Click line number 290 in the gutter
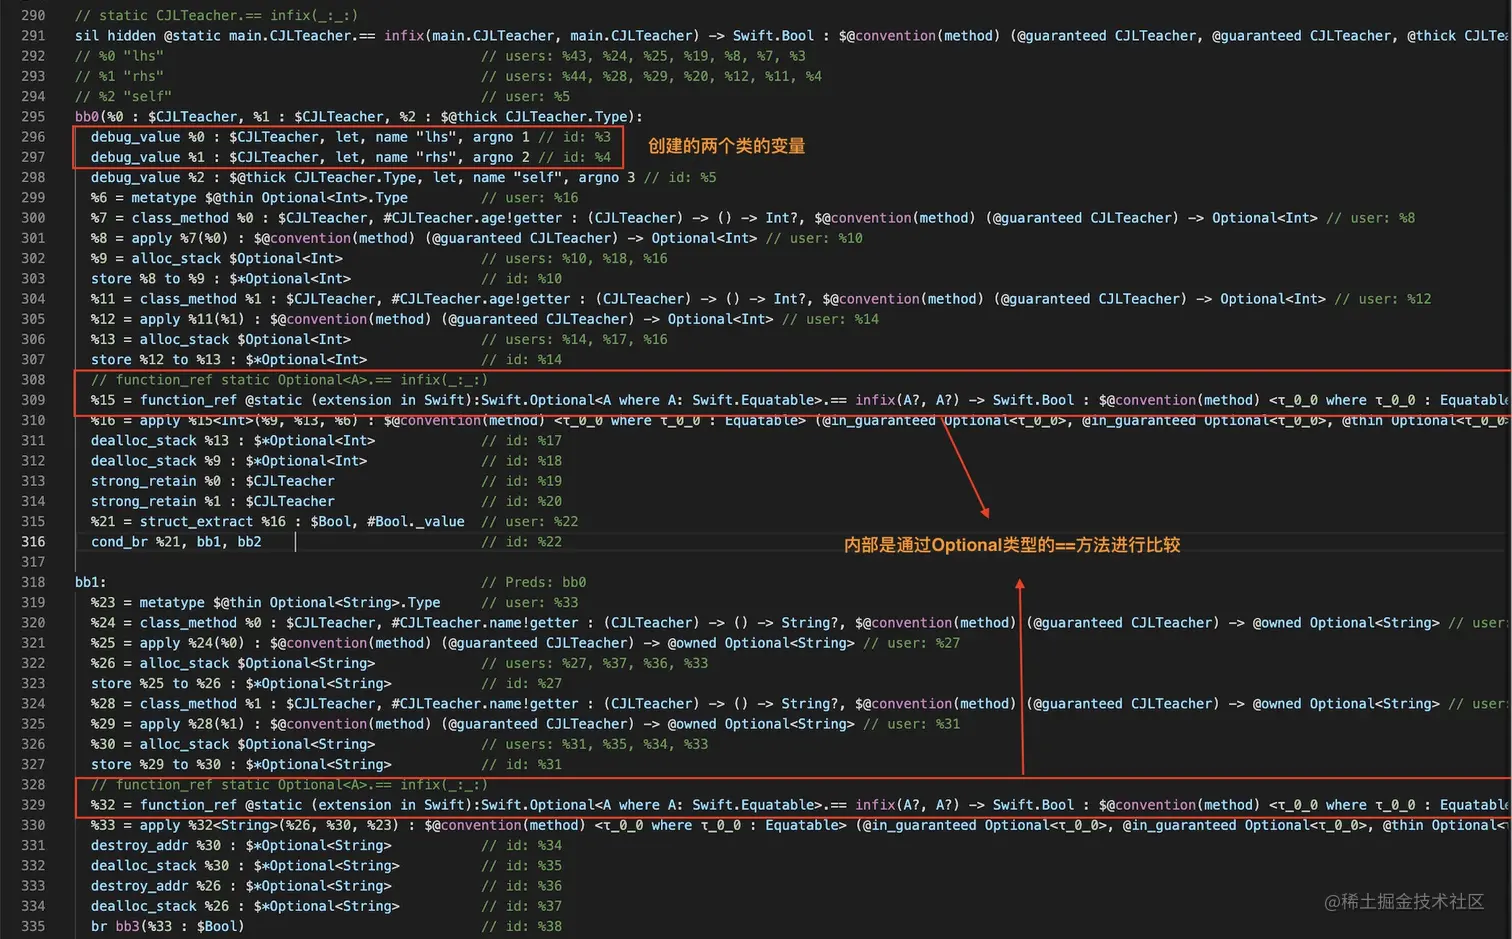The height and width of the screenshot is (939, 1512). pos(33,15)
